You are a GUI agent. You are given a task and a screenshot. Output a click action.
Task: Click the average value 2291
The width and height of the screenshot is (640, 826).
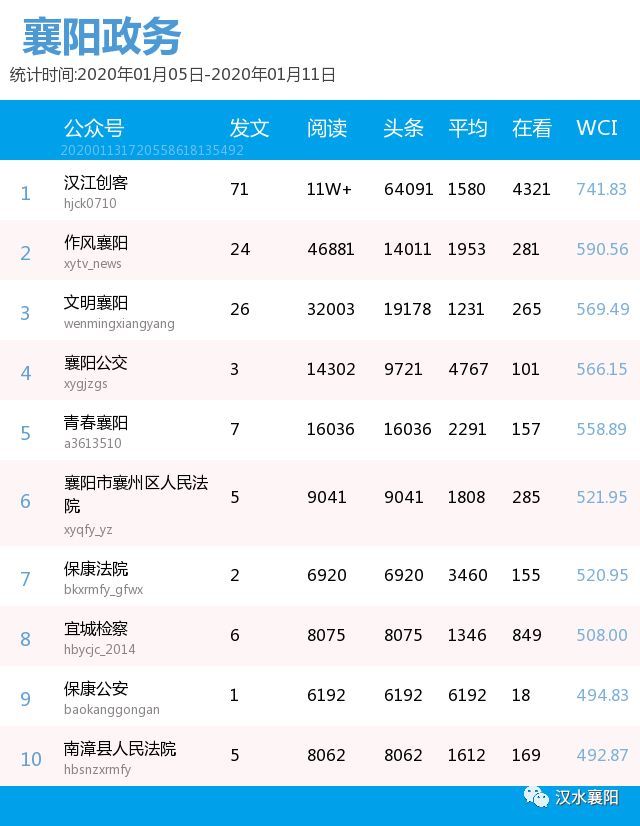(467, 429)
